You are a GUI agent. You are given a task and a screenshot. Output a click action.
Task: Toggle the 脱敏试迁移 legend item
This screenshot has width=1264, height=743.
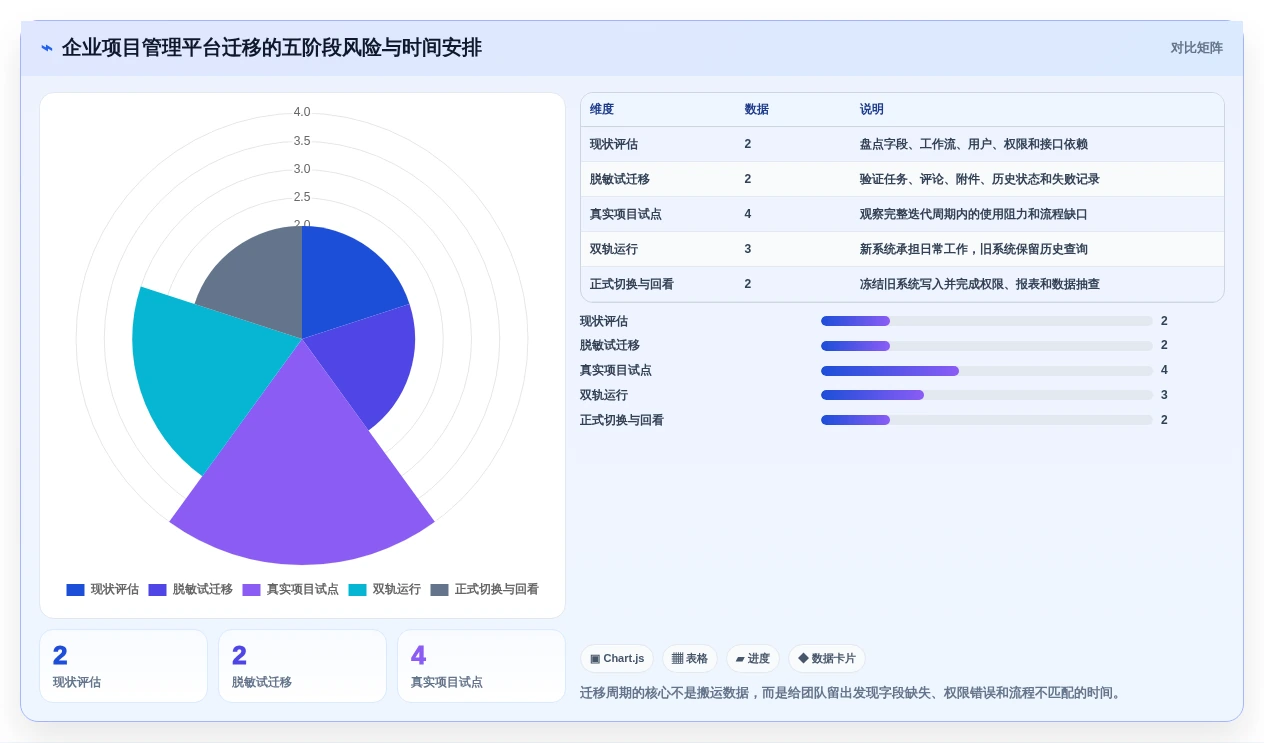(x=191, y=590)
